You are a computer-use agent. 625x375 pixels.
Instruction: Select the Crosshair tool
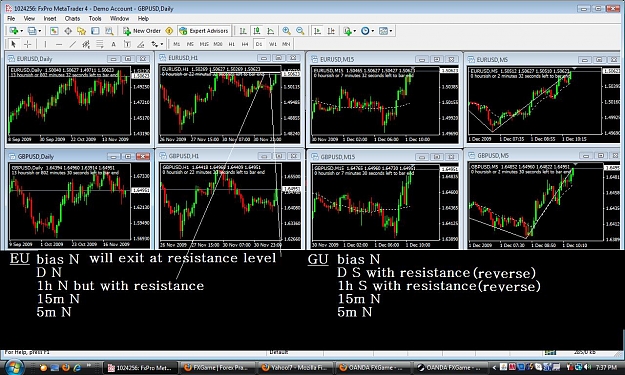pyautogui.click(x=27, y=44)
